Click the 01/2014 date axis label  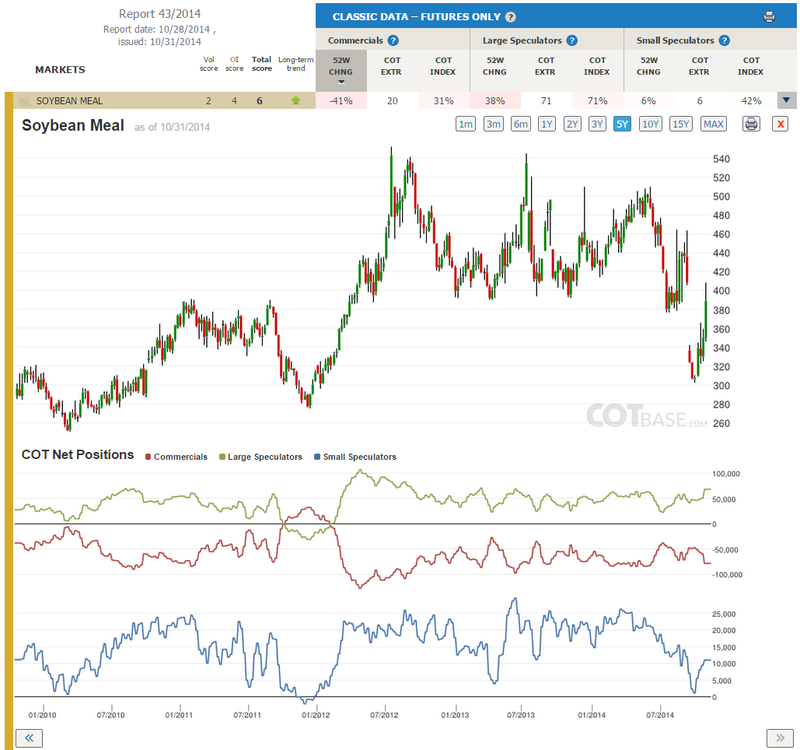point(592,715)
